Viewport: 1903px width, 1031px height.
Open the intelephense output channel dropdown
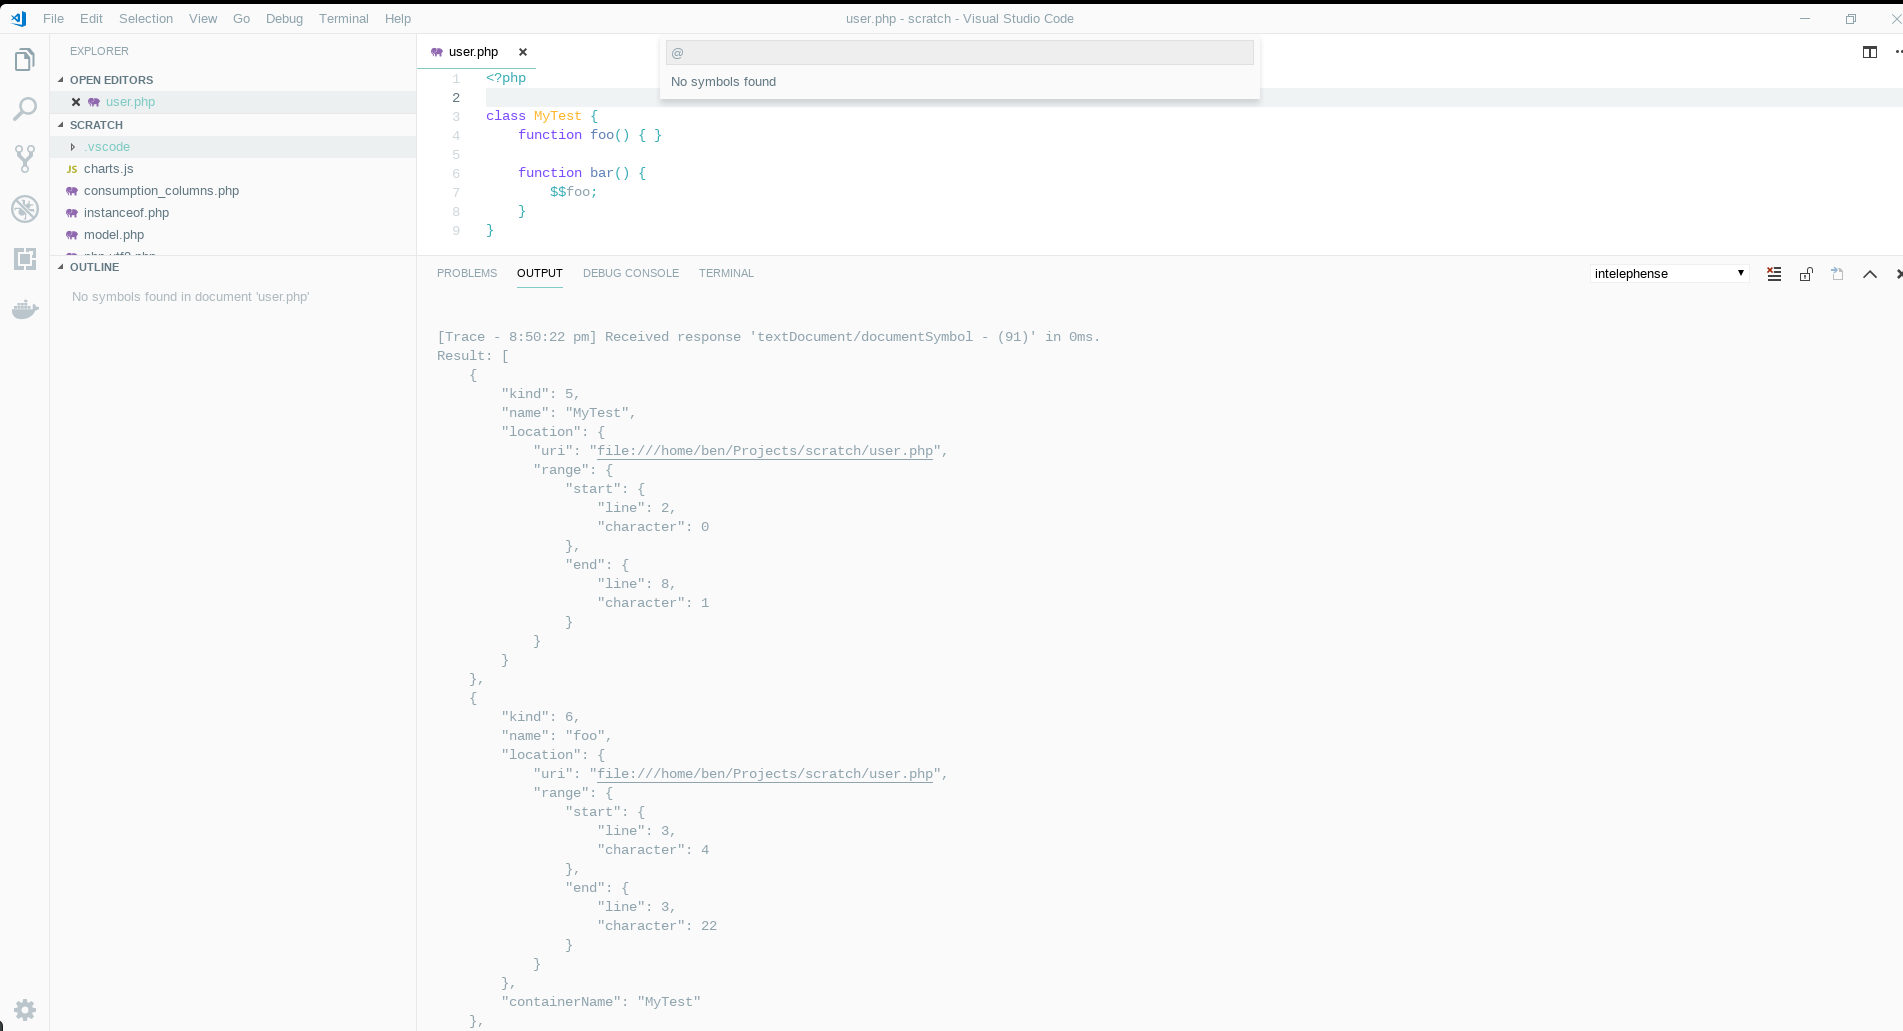pos(1668,273)
